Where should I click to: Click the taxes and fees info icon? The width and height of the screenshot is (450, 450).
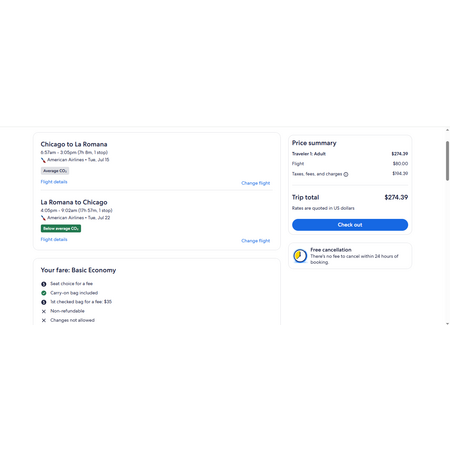[x=346, y=174]
